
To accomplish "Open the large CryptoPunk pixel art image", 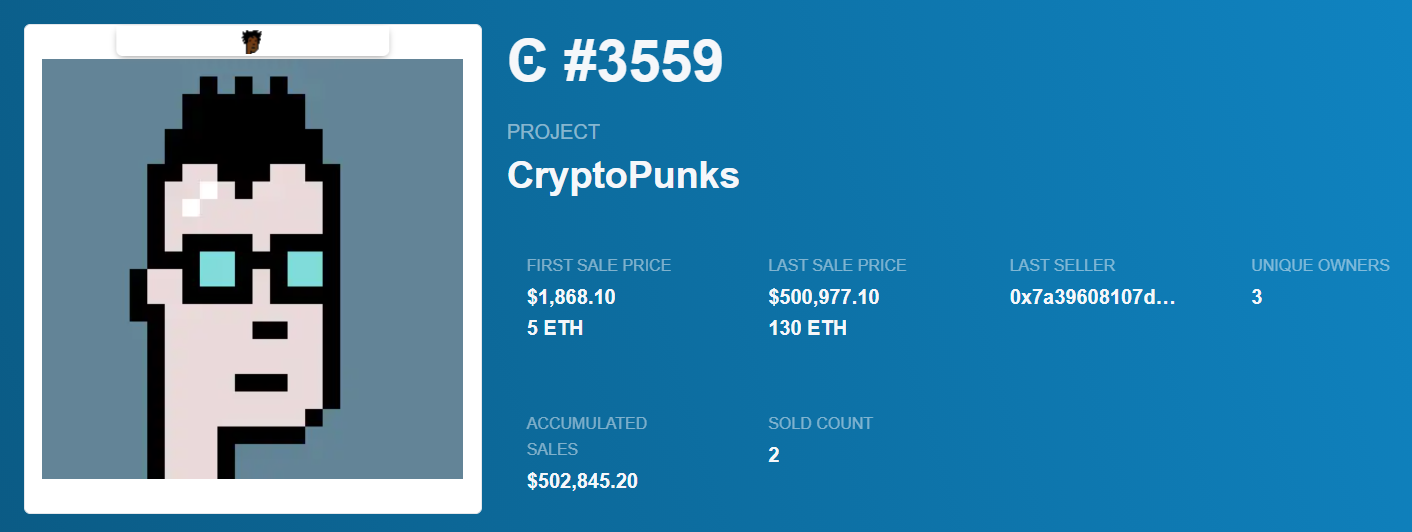I will [x=252, y=269].
